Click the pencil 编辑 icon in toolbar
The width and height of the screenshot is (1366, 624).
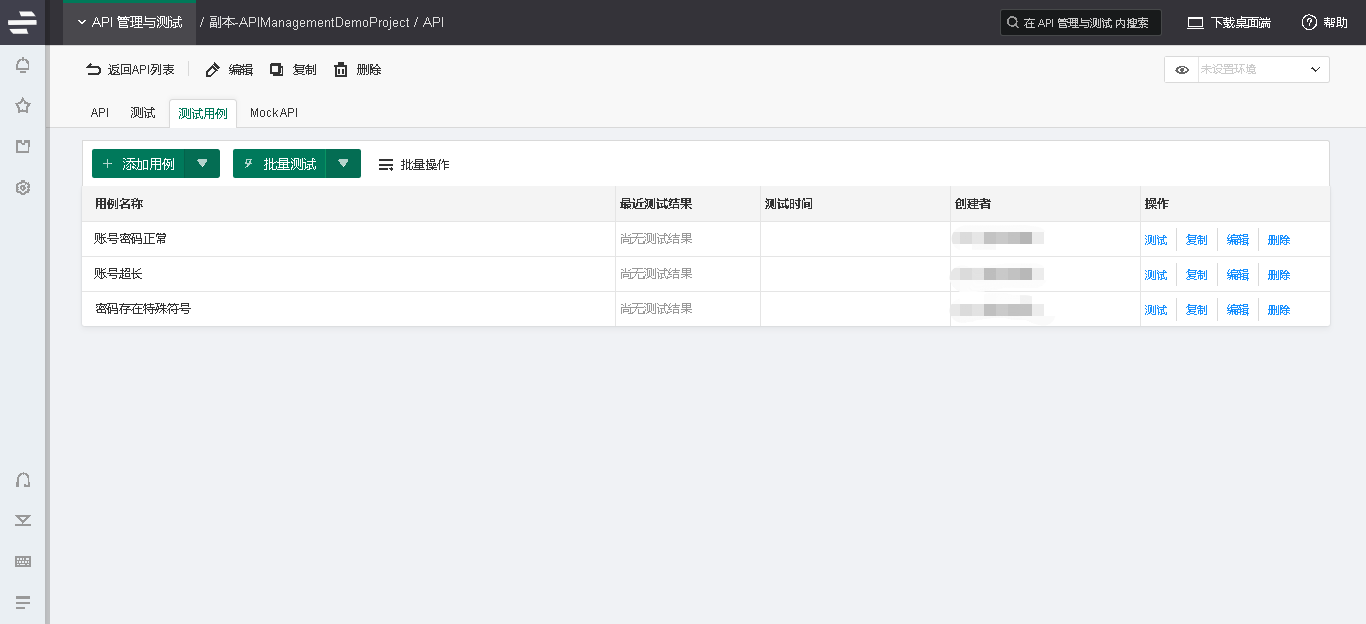(213, 70)
